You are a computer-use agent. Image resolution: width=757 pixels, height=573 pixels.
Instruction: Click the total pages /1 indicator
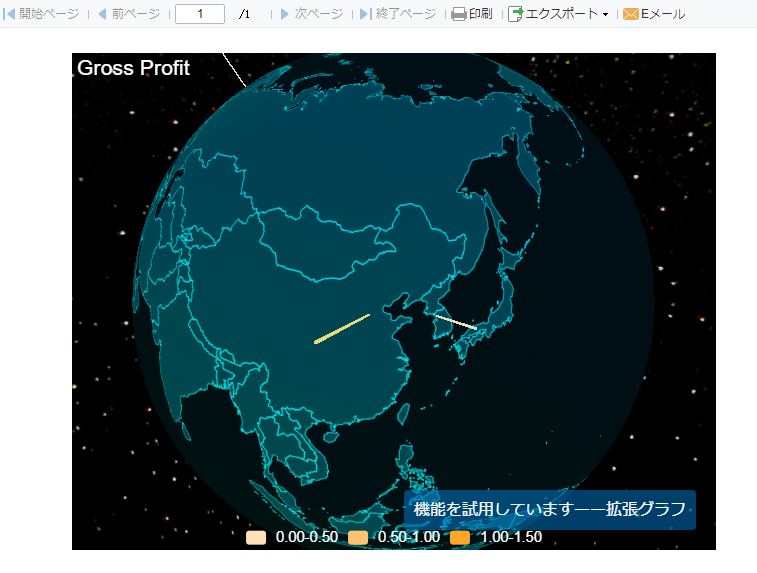click(244, 14)
